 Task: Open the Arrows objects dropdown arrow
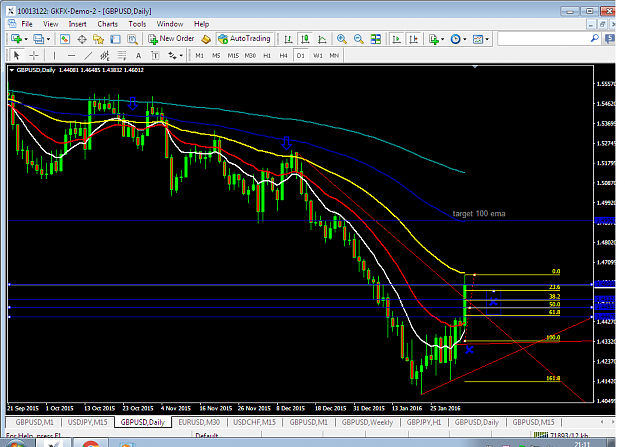pyautogui.click(x=181, y=55)
